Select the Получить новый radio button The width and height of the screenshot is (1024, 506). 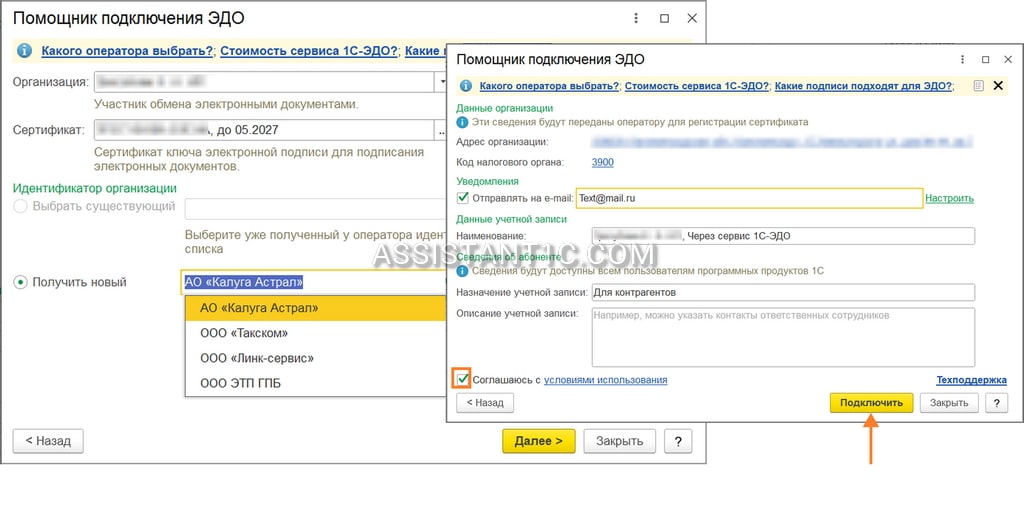coord(21,282)
